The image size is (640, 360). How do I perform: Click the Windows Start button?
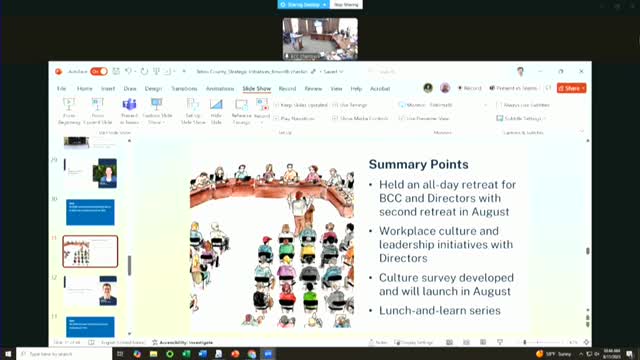8,354
